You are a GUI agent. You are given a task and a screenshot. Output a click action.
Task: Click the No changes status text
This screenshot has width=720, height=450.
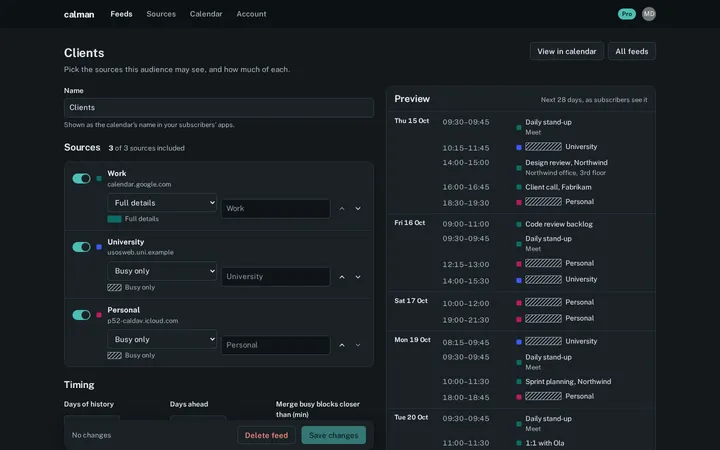(91, 435)
